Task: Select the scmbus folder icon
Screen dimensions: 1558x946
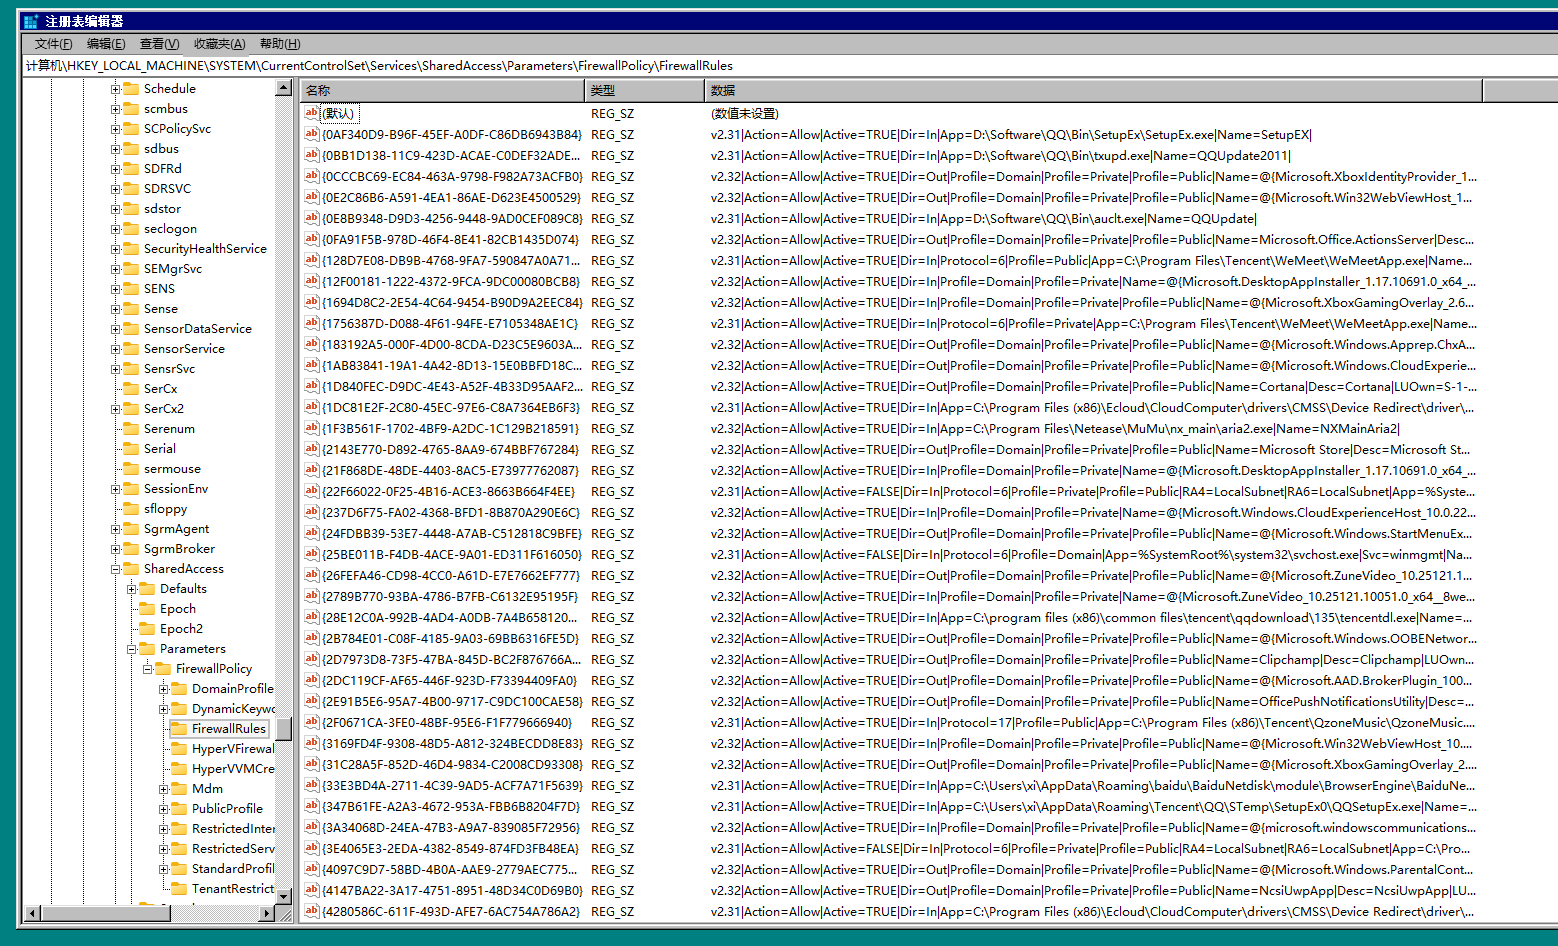Action: click(131, 109)
